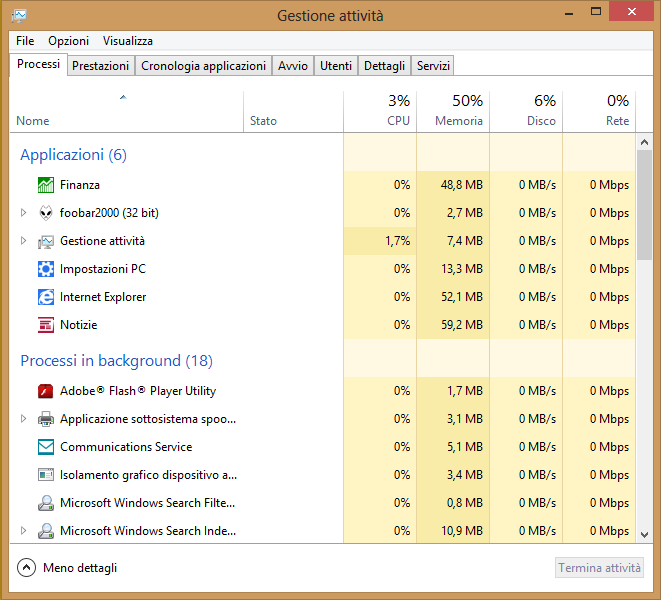
Task: Expand the foobar2000 process group
Action: tap(24, 213)
